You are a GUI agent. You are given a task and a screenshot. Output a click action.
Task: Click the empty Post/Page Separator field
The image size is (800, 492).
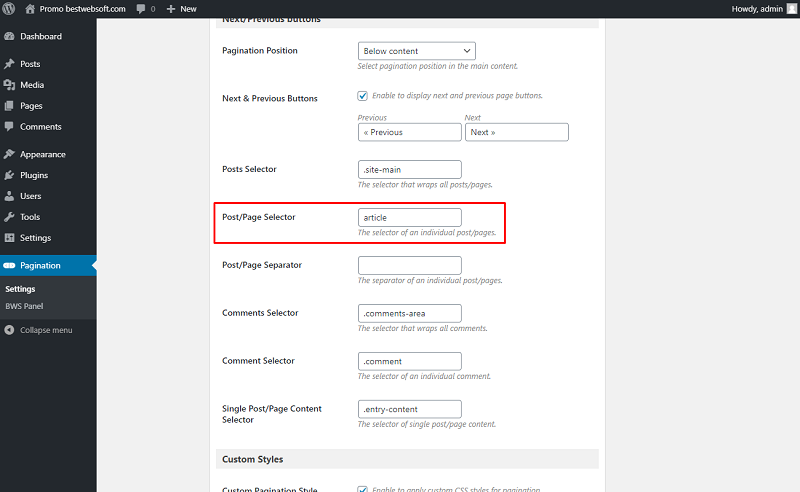410,265
